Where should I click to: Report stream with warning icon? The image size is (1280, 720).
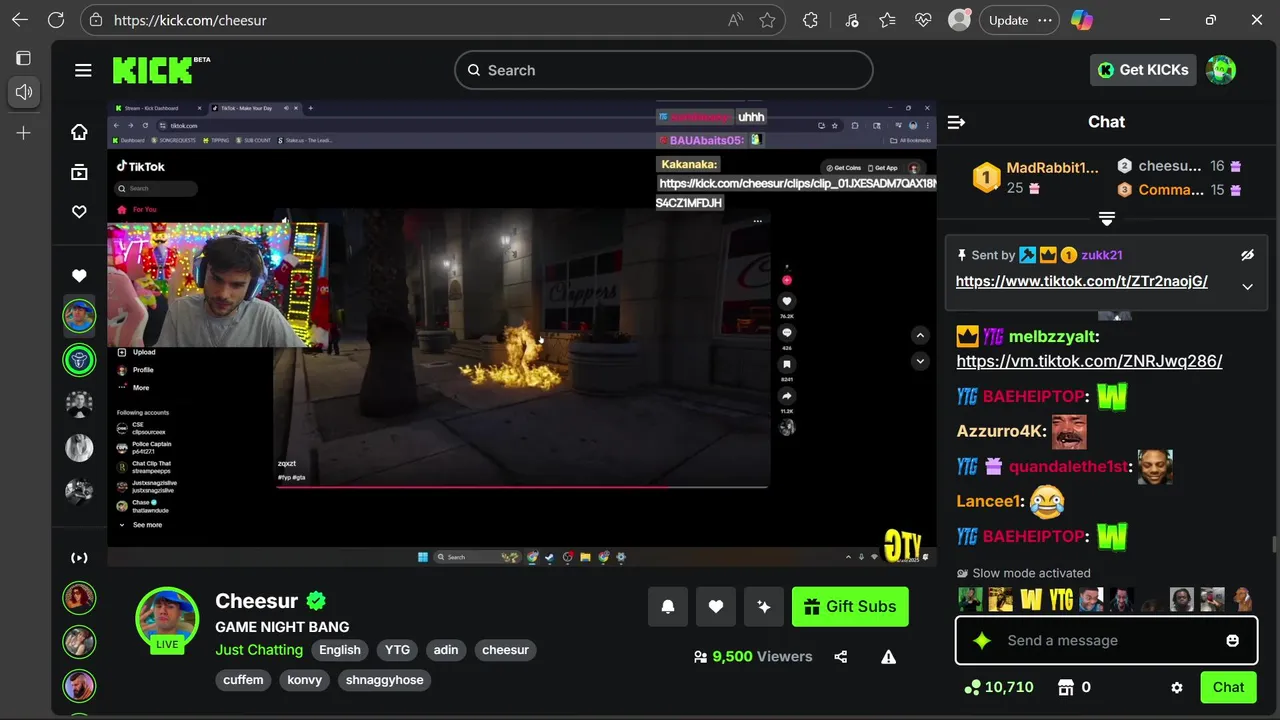[x=888, y=657]
